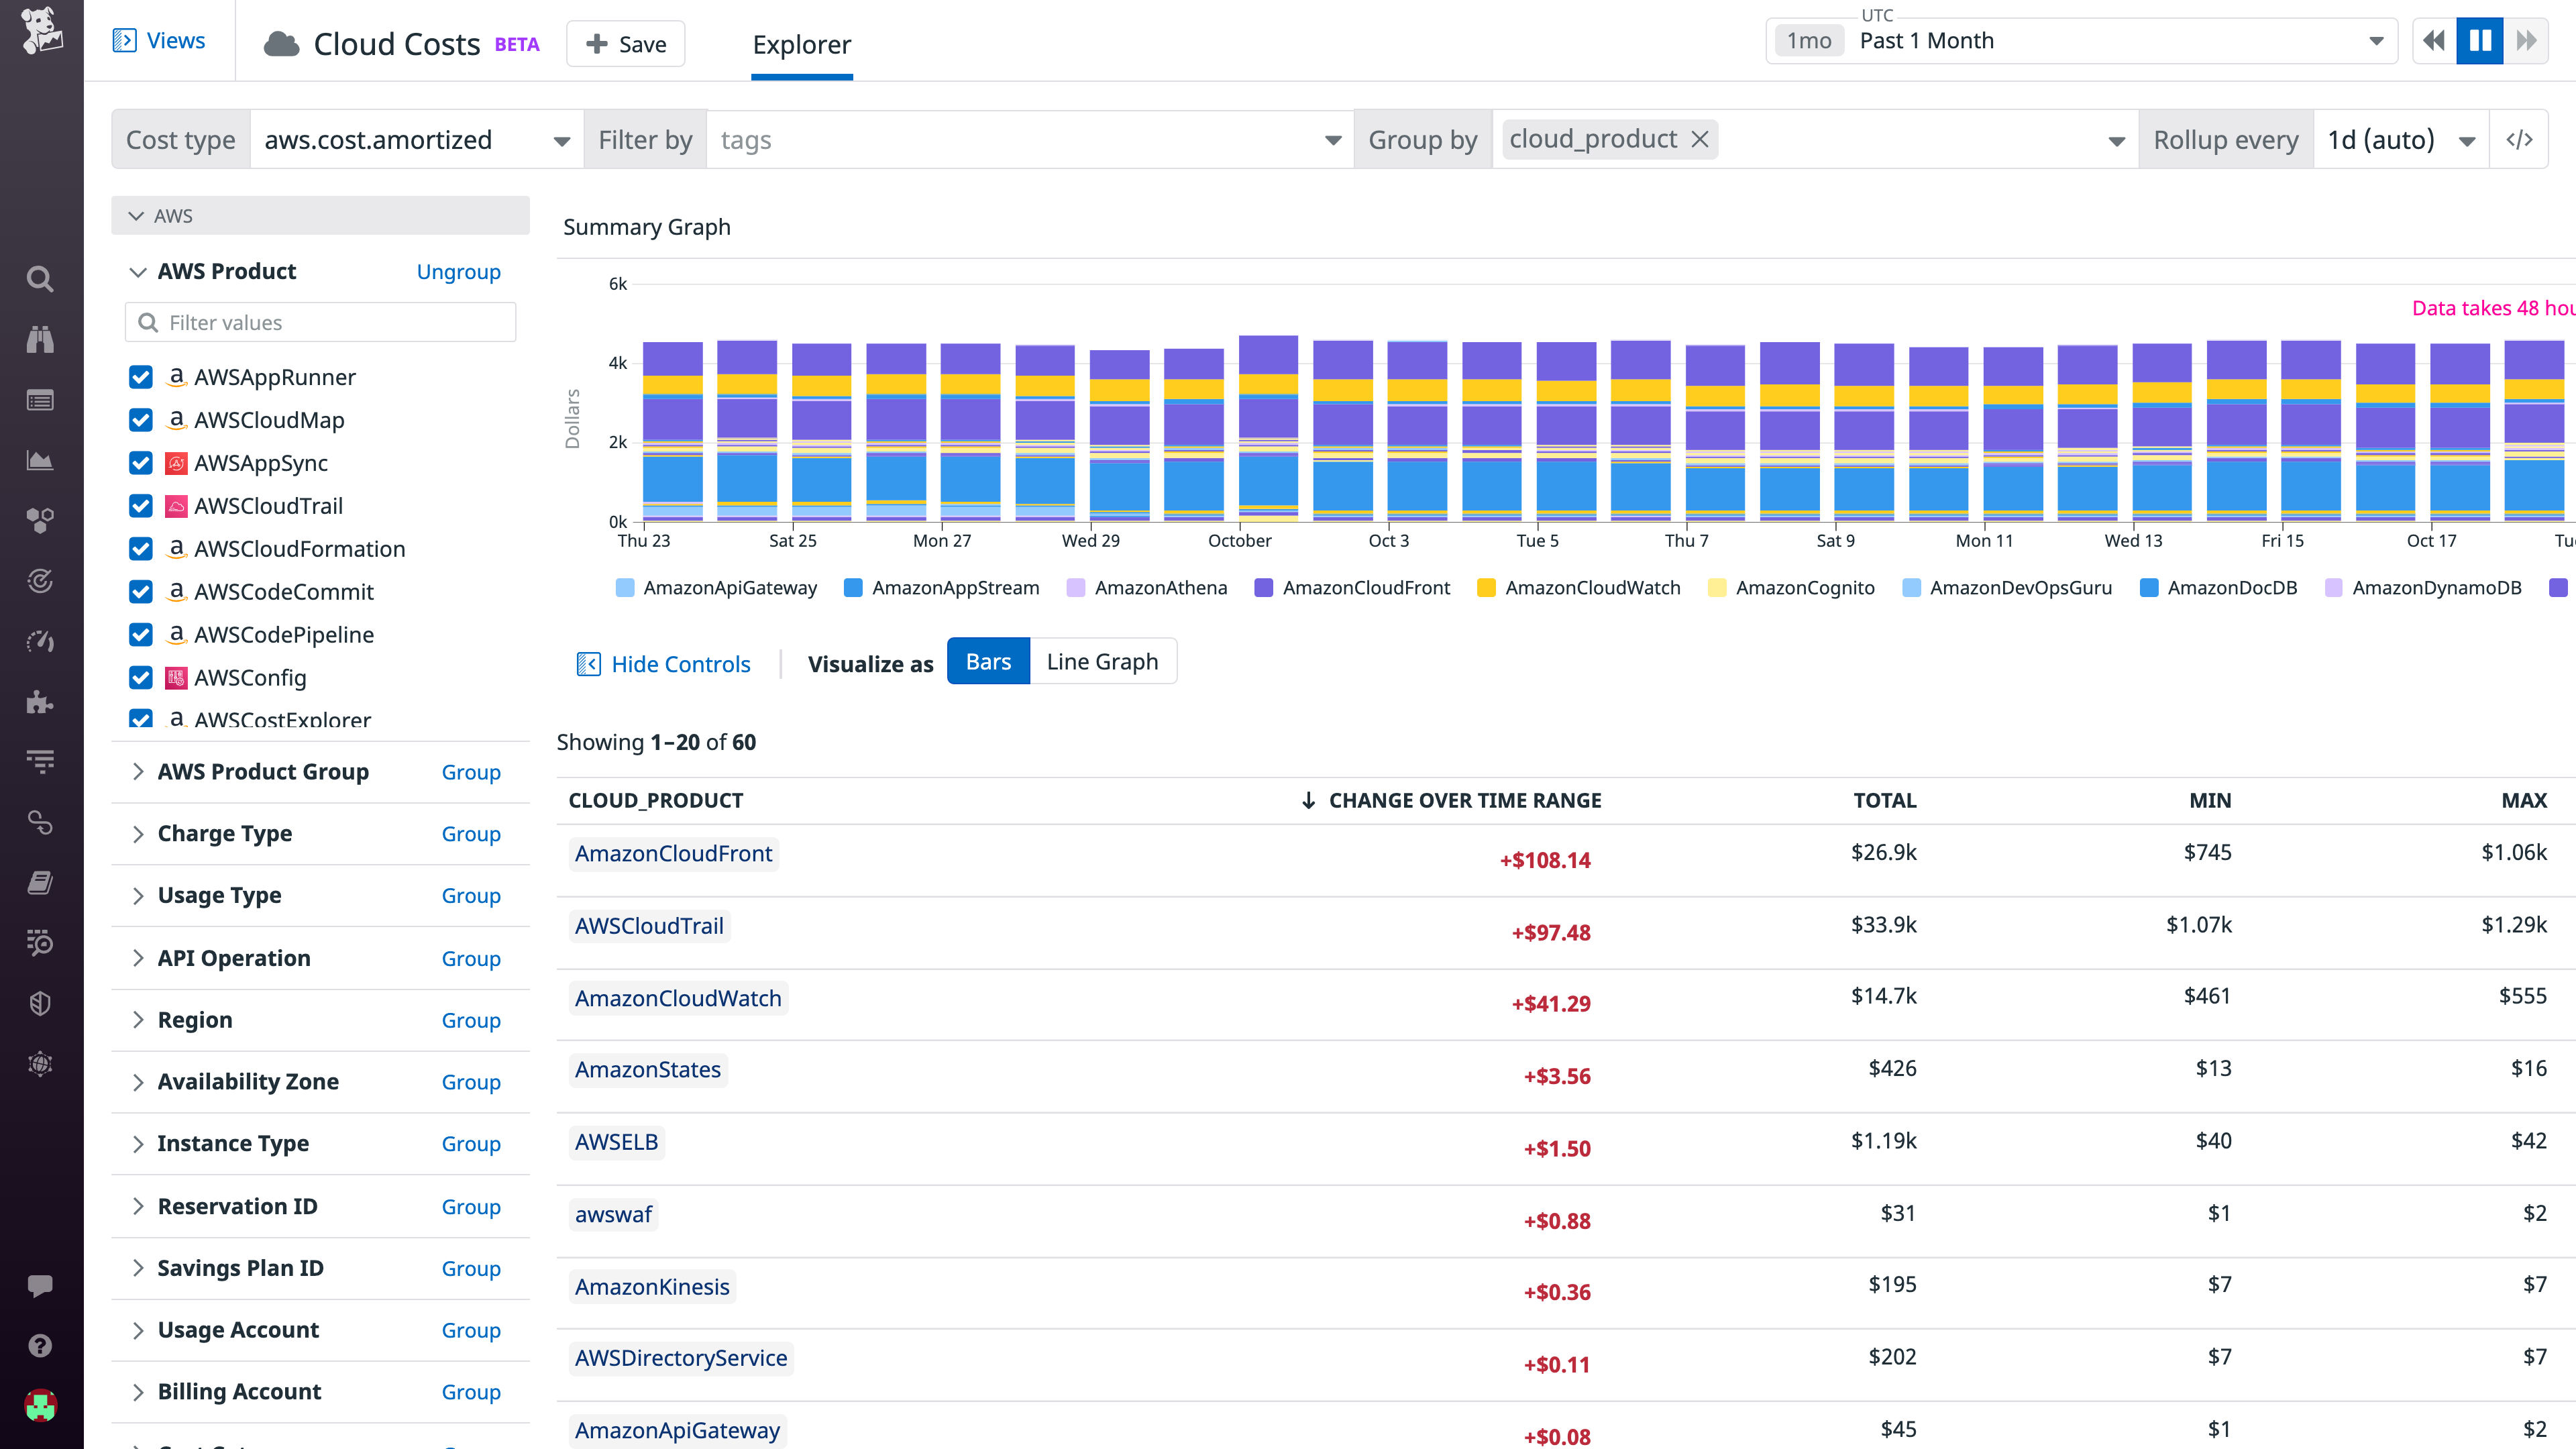
Task: Click the Save button
Action: pyautogui.click(x=625, y=43)
